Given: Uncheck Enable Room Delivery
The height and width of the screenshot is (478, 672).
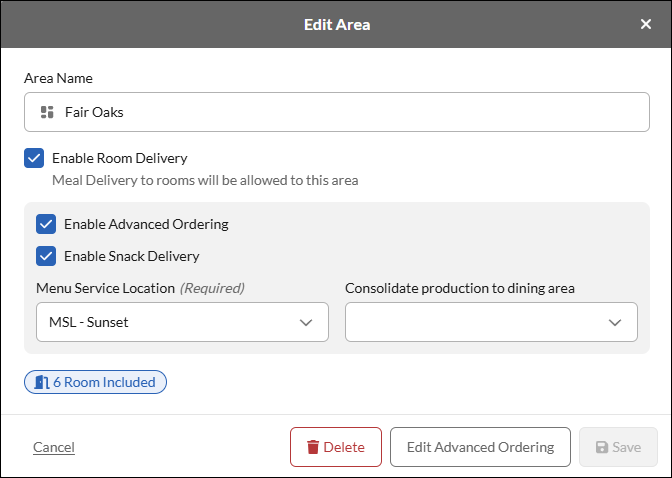Looking at the screenshot, I should (x=34, y=158).
